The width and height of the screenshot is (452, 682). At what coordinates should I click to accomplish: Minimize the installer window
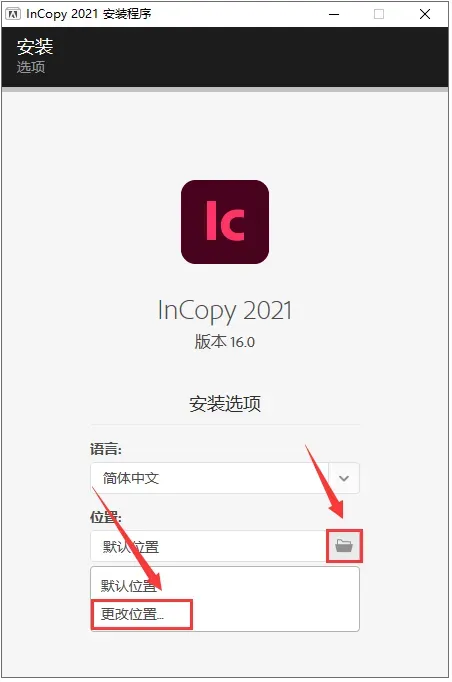(334, 14)
